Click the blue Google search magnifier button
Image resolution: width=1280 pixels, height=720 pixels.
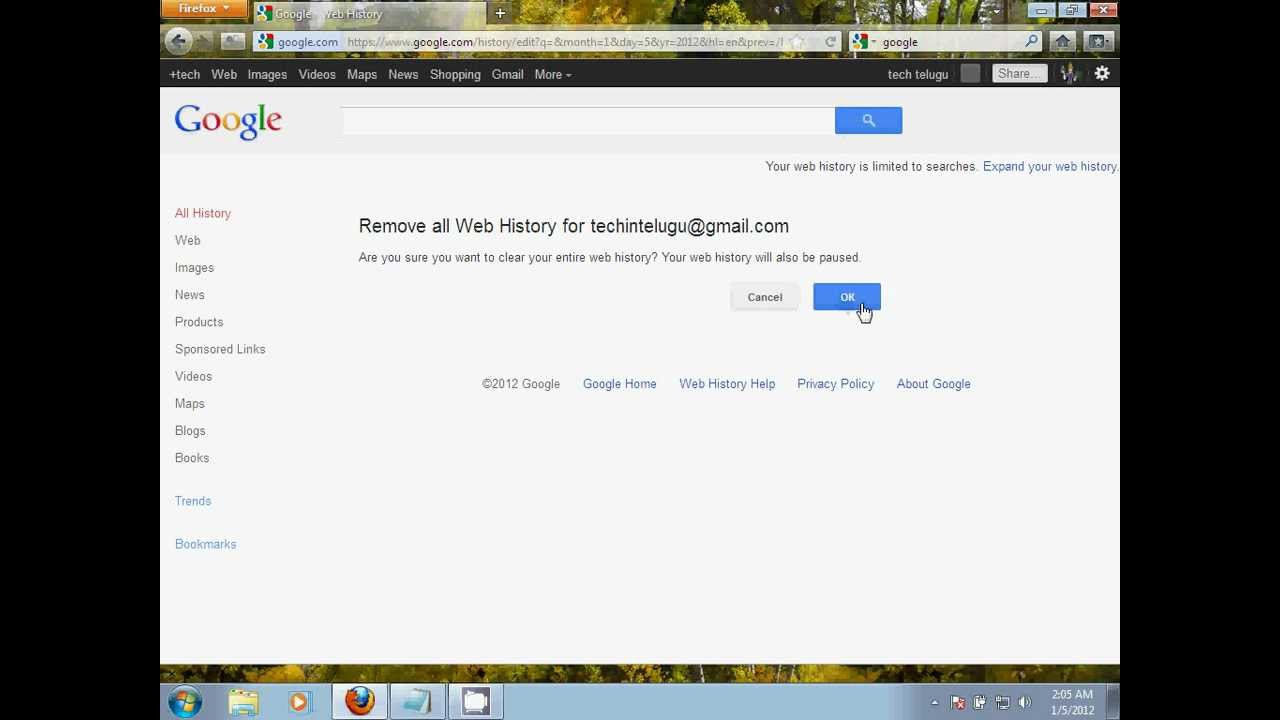point(868,121)
